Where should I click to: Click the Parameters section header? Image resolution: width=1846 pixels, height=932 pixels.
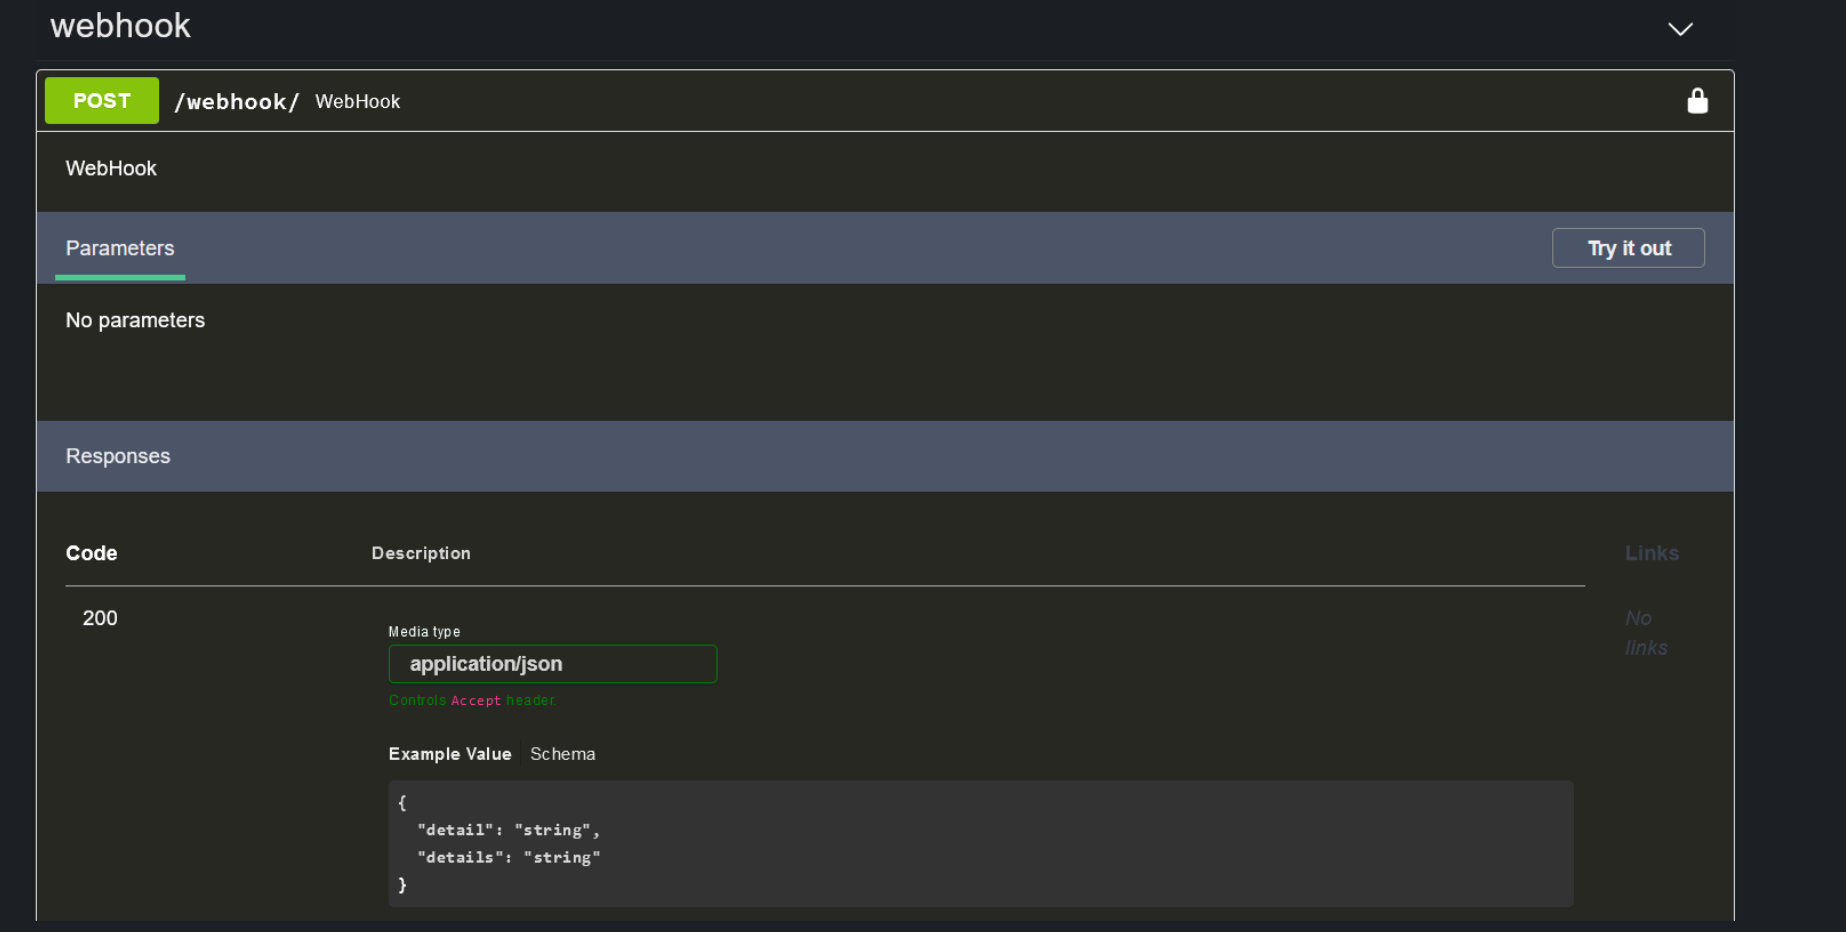pyautogui.click(x=120, y=248)
